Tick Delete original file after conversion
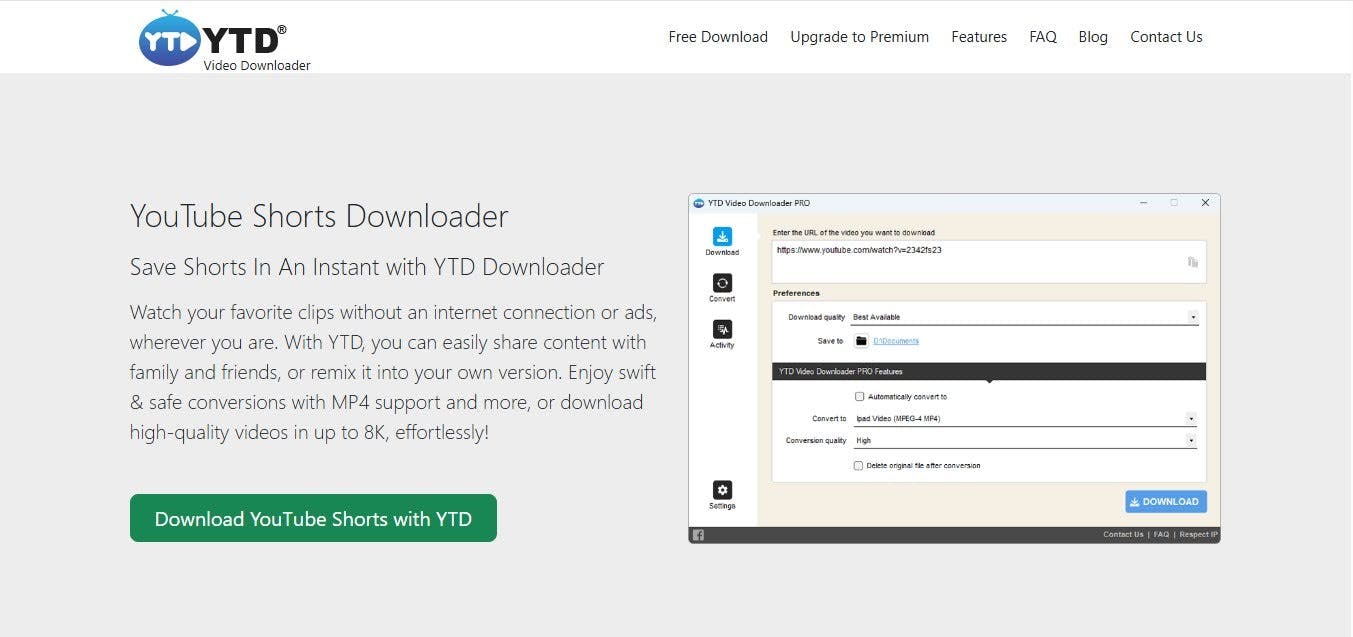The image size is (1353, 637). pyautogui.click(x=858, y=465)
